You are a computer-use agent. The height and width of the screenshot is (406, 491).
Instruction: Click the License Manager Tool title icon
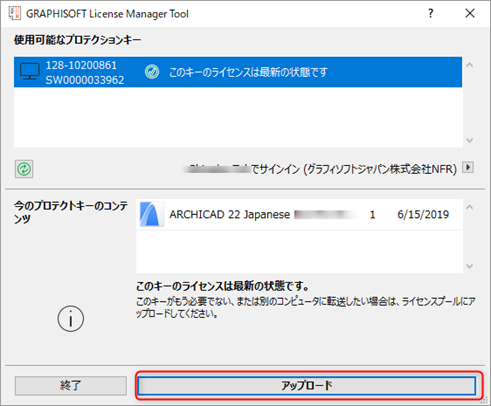click(x=14, y=13)
